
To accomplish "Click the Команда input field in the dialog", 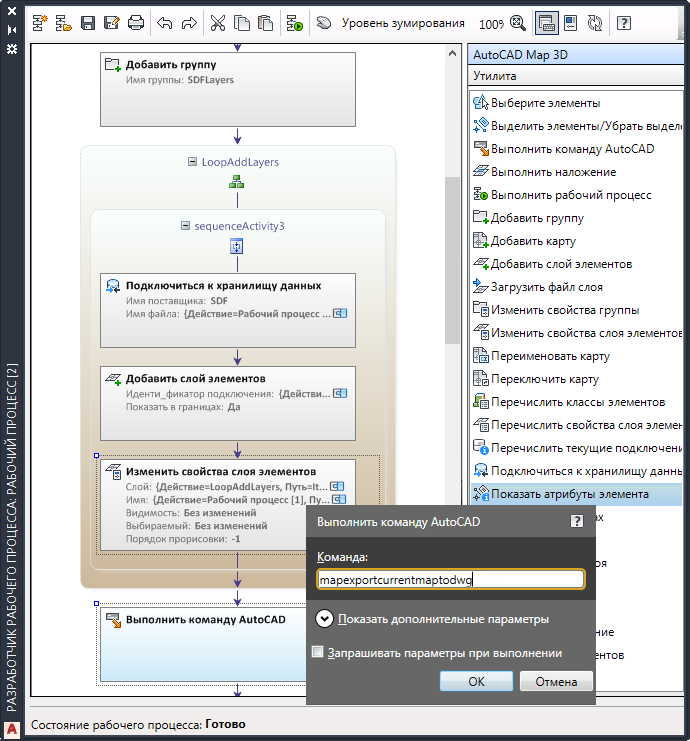I will [x=451, y=579].
